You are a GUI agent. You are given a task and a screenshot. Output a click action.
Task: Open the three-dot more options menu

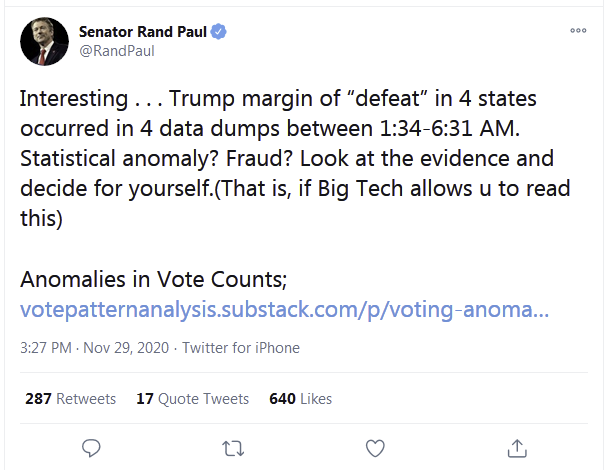578,30
